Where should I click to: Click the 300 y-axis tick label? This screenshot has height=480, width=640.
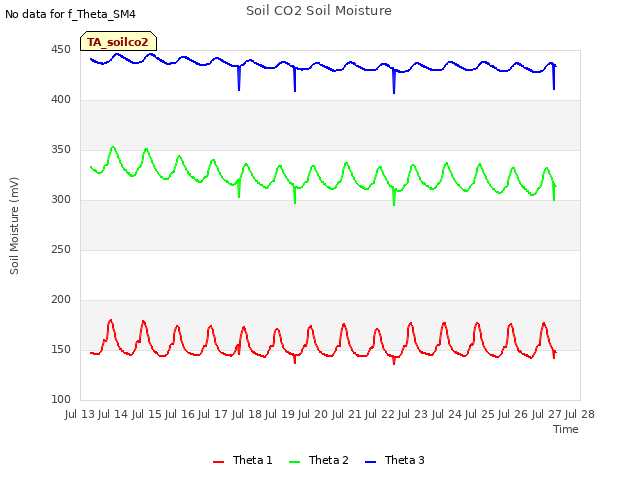click(61, 200)
